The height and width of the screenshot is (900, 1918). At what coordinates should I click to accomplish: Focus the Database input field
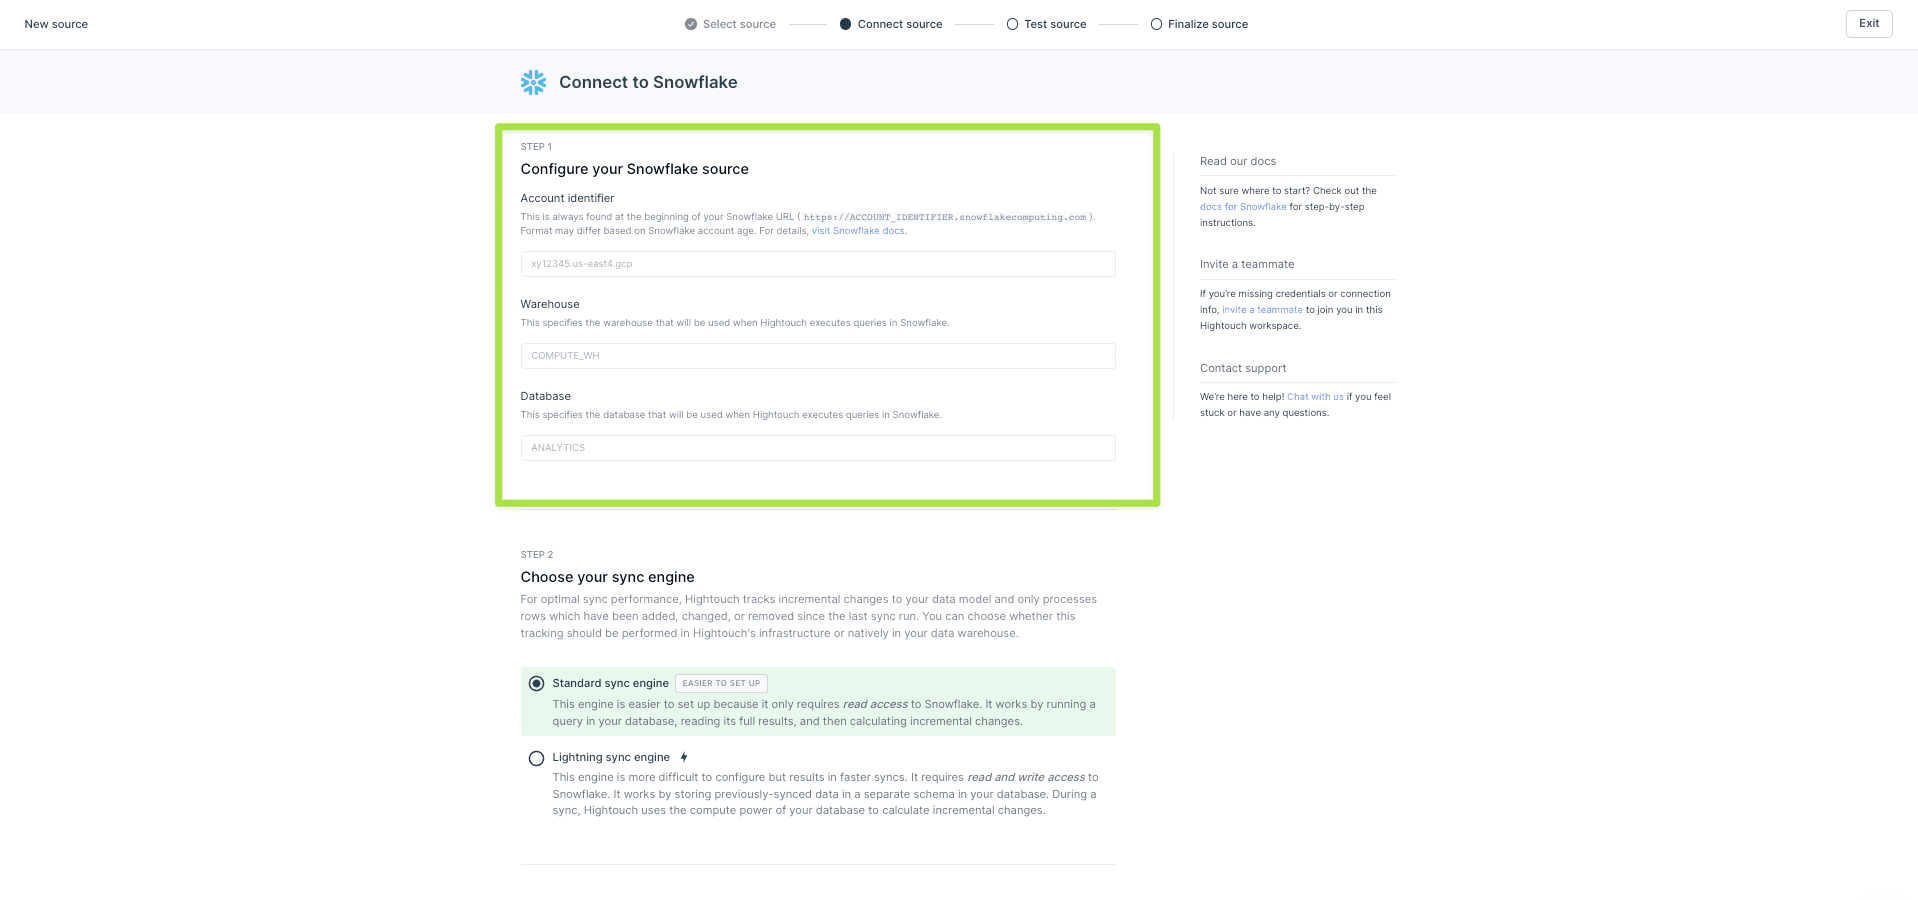818,448
